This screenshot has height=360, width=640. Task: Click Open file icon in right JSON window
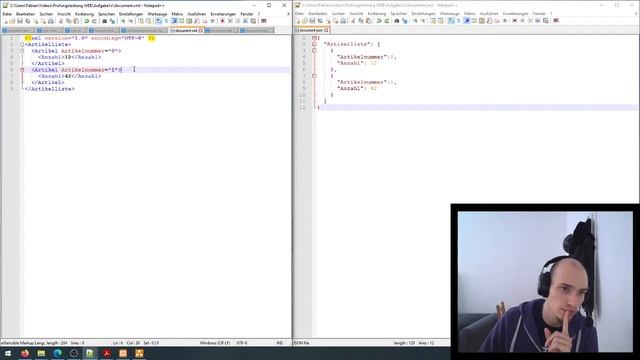tap(305, 21)
